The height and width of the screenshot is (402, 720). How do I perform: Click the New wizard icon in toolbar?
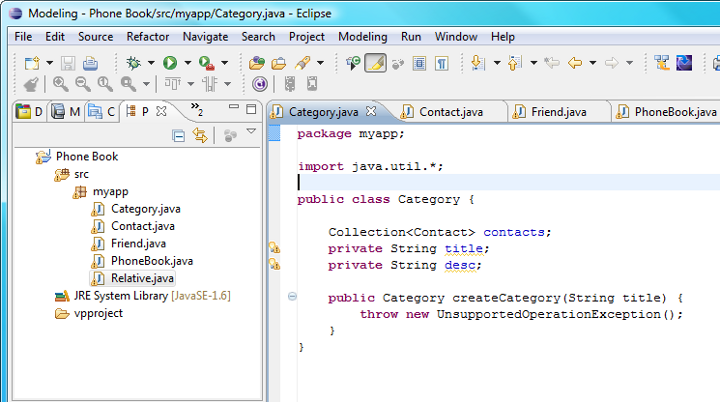(x=32, y=63)
